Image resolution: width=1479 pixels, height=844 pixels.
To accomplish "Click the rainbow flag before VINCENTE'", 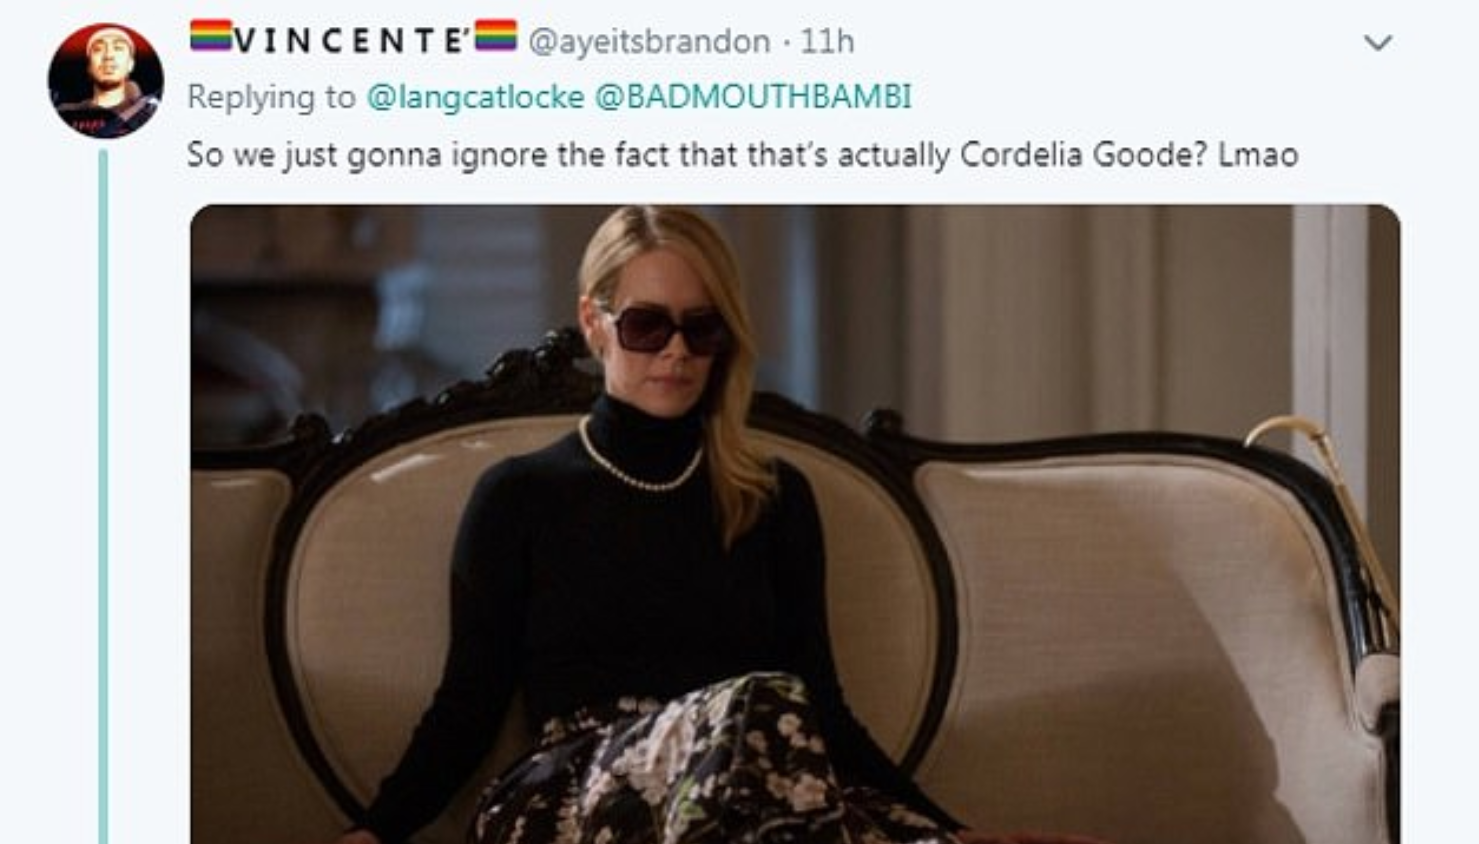I will (x=210, y=36).
